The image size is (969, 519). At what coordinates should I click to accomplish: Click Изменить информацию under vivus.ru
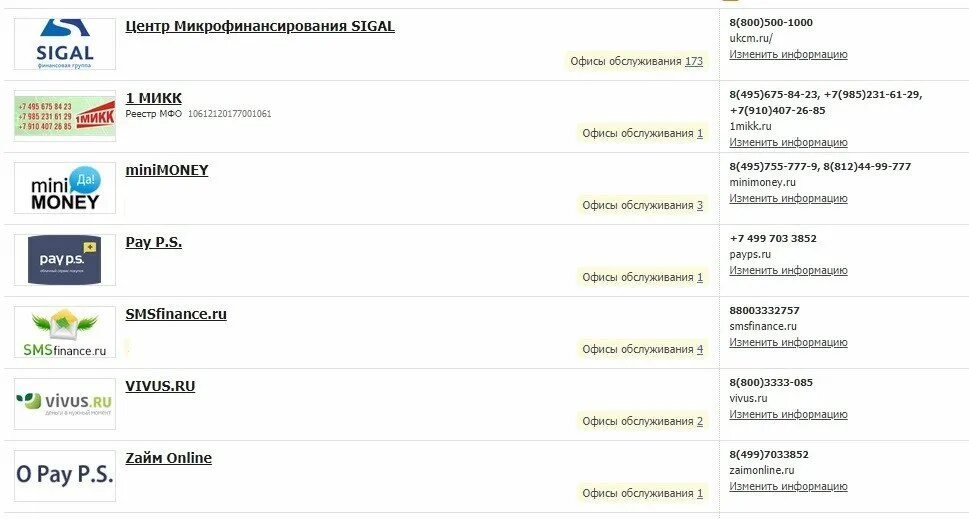788,415
